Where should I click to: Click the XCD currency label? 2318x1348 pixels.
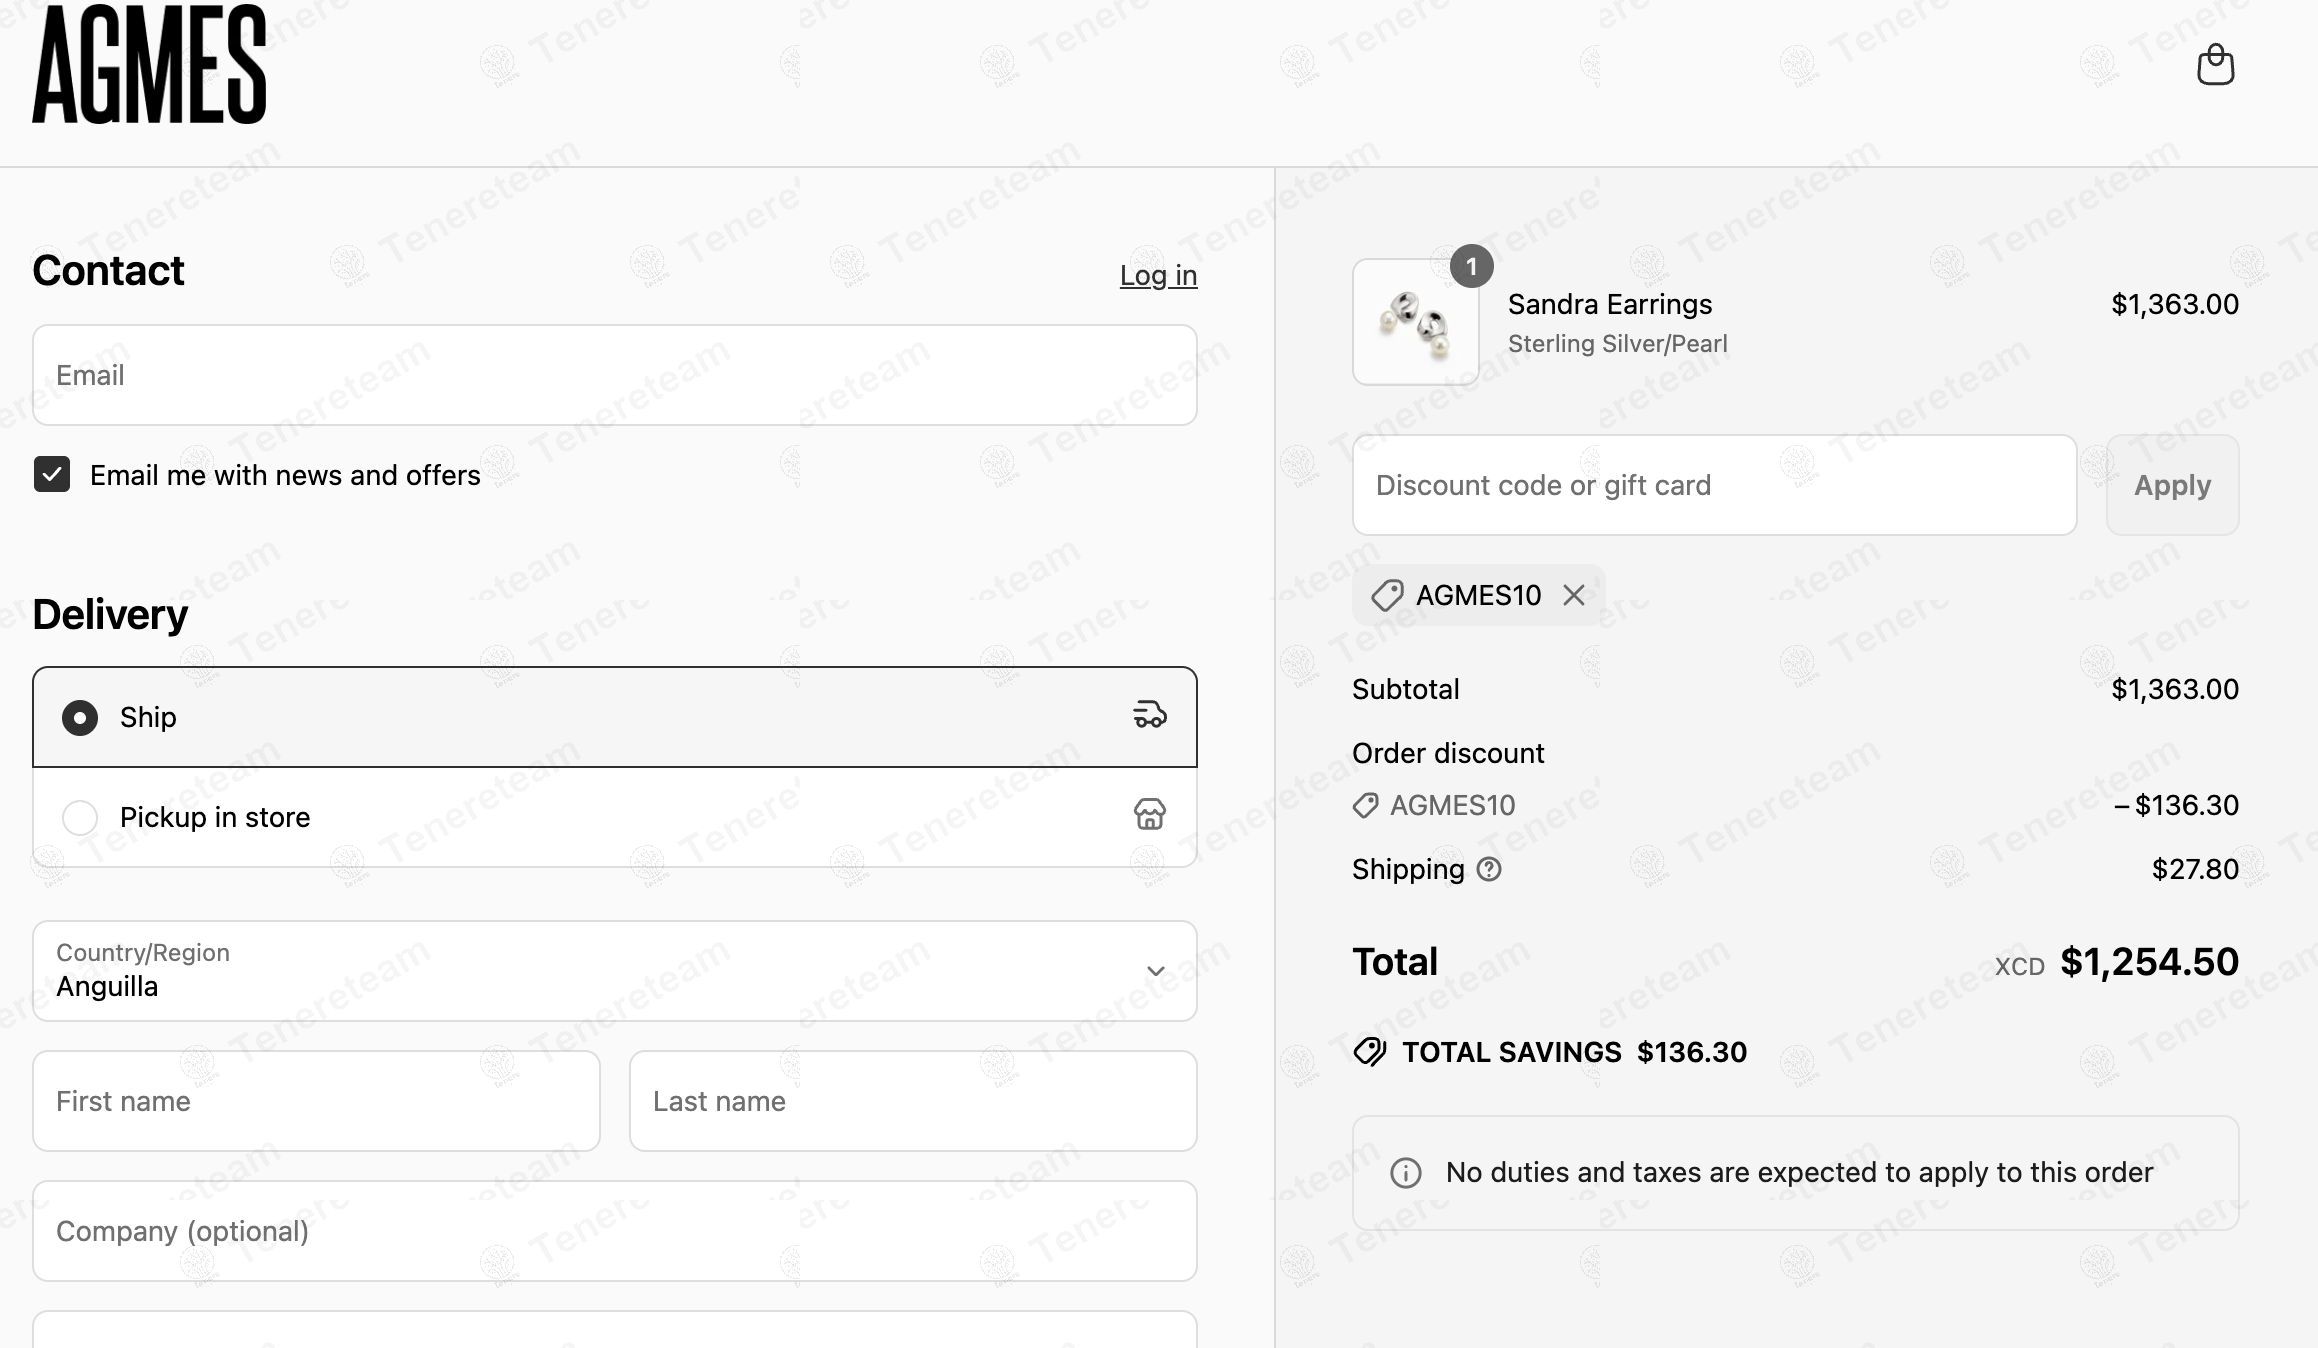click(2020, 966)
